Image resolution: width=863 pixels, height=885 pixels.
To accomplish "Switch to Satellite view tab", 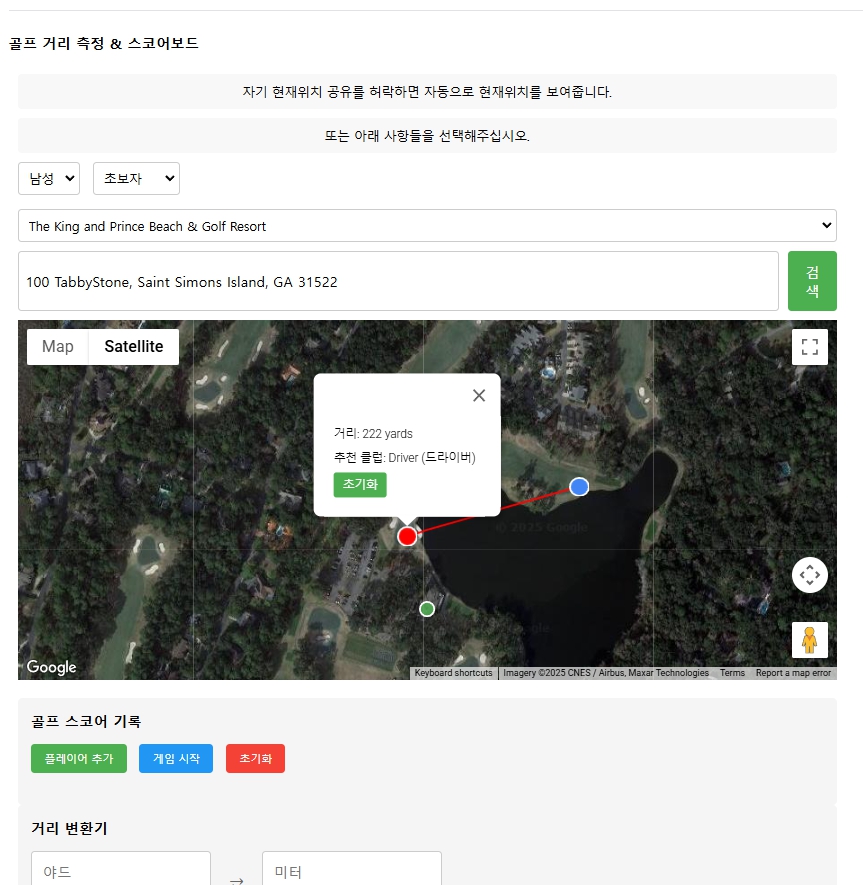I will [134, 347].
